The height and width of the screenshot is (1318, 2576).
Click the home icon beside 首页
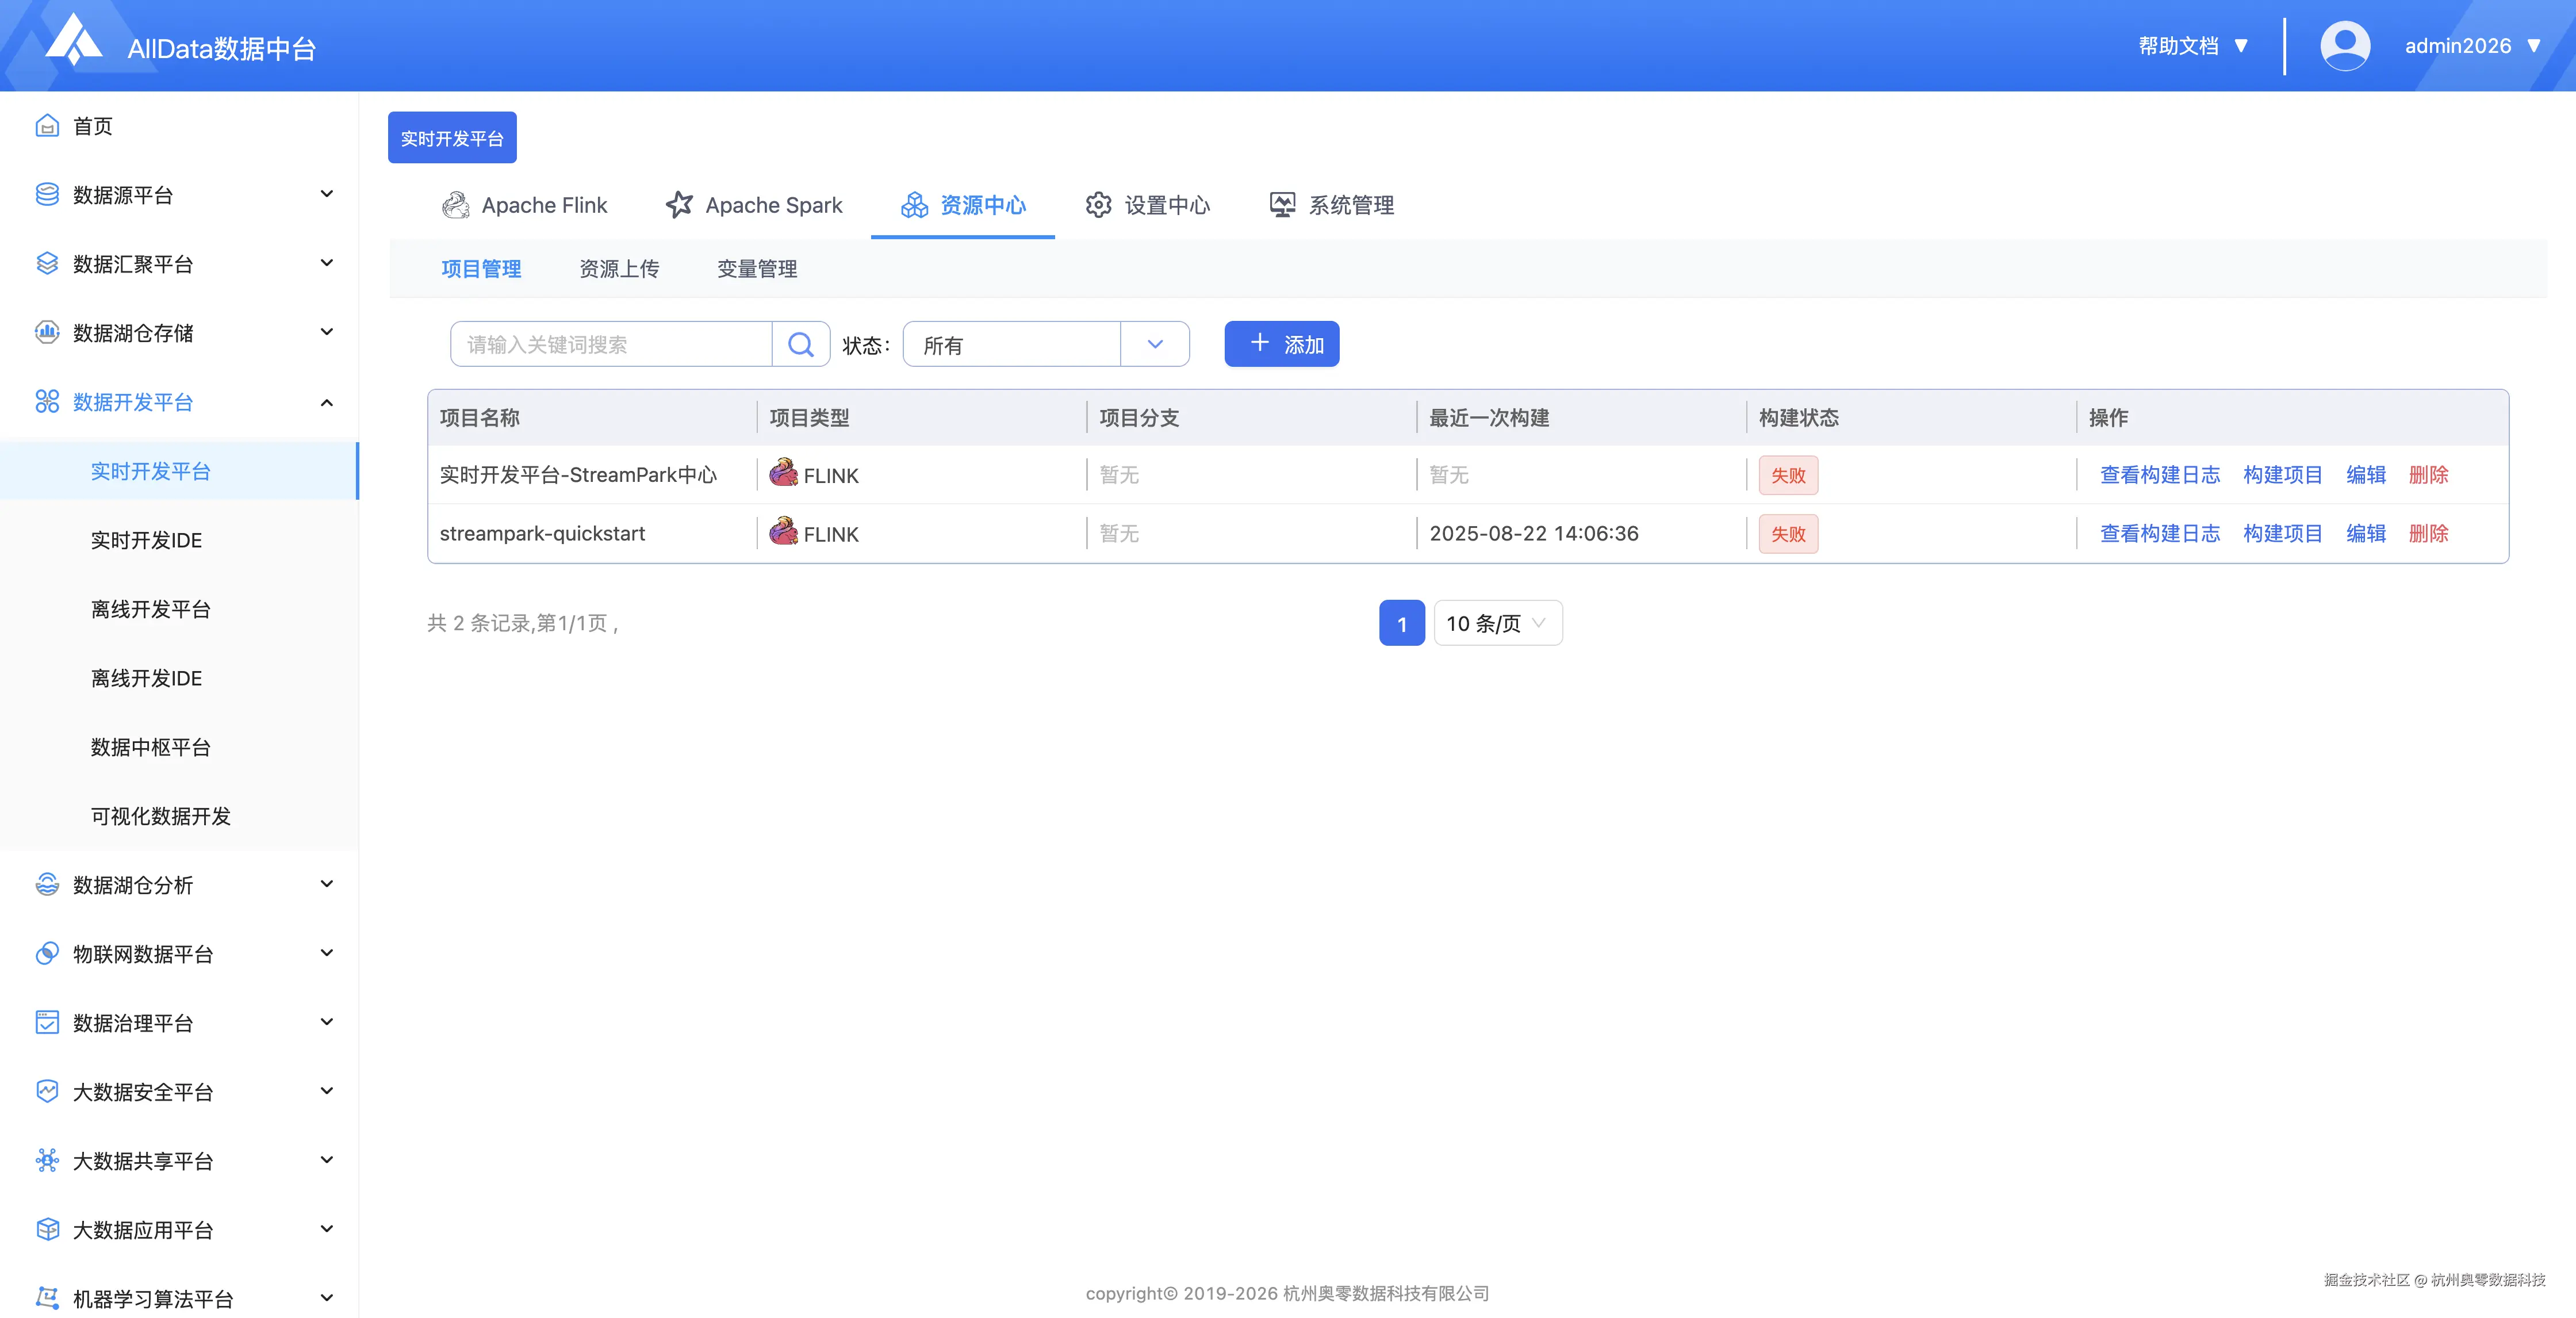(47, 126)
